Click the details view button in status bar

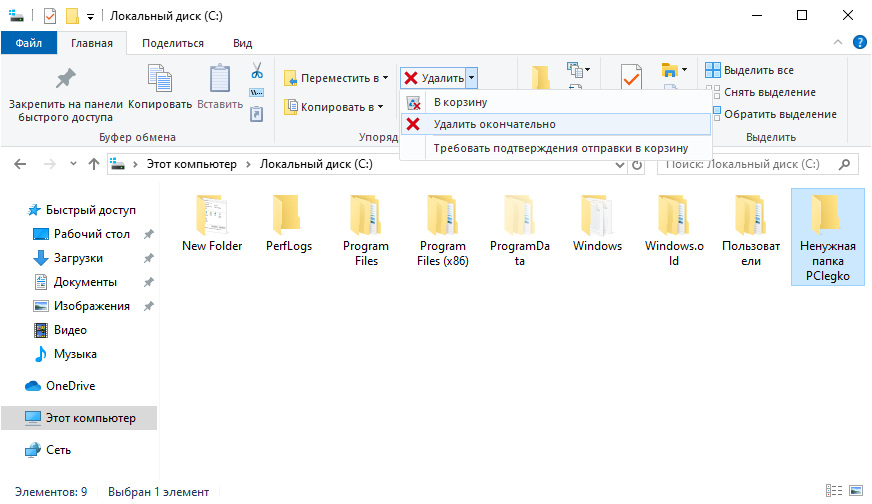point(833,491)
